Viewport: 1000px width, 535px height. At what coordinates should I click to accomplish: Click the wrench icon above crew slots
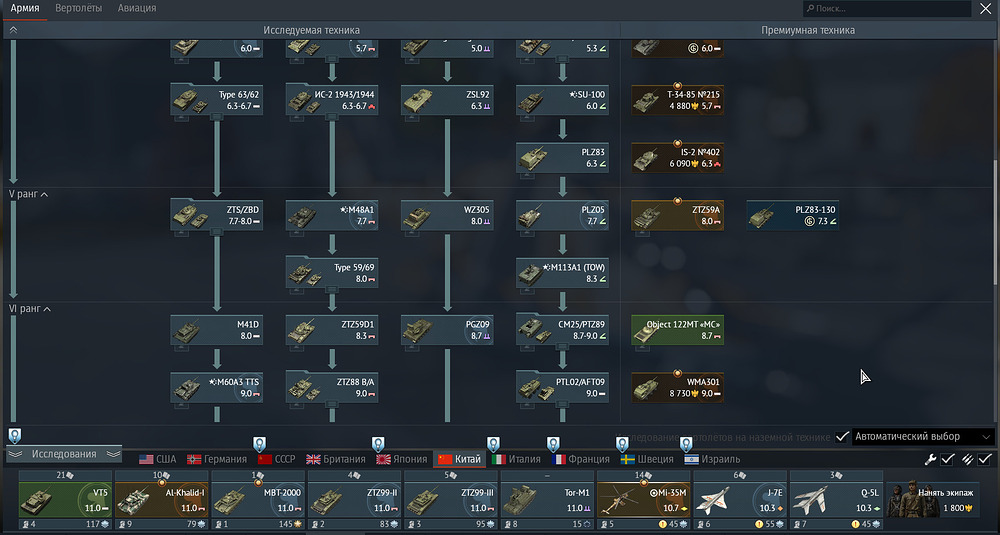pos(930,459)
